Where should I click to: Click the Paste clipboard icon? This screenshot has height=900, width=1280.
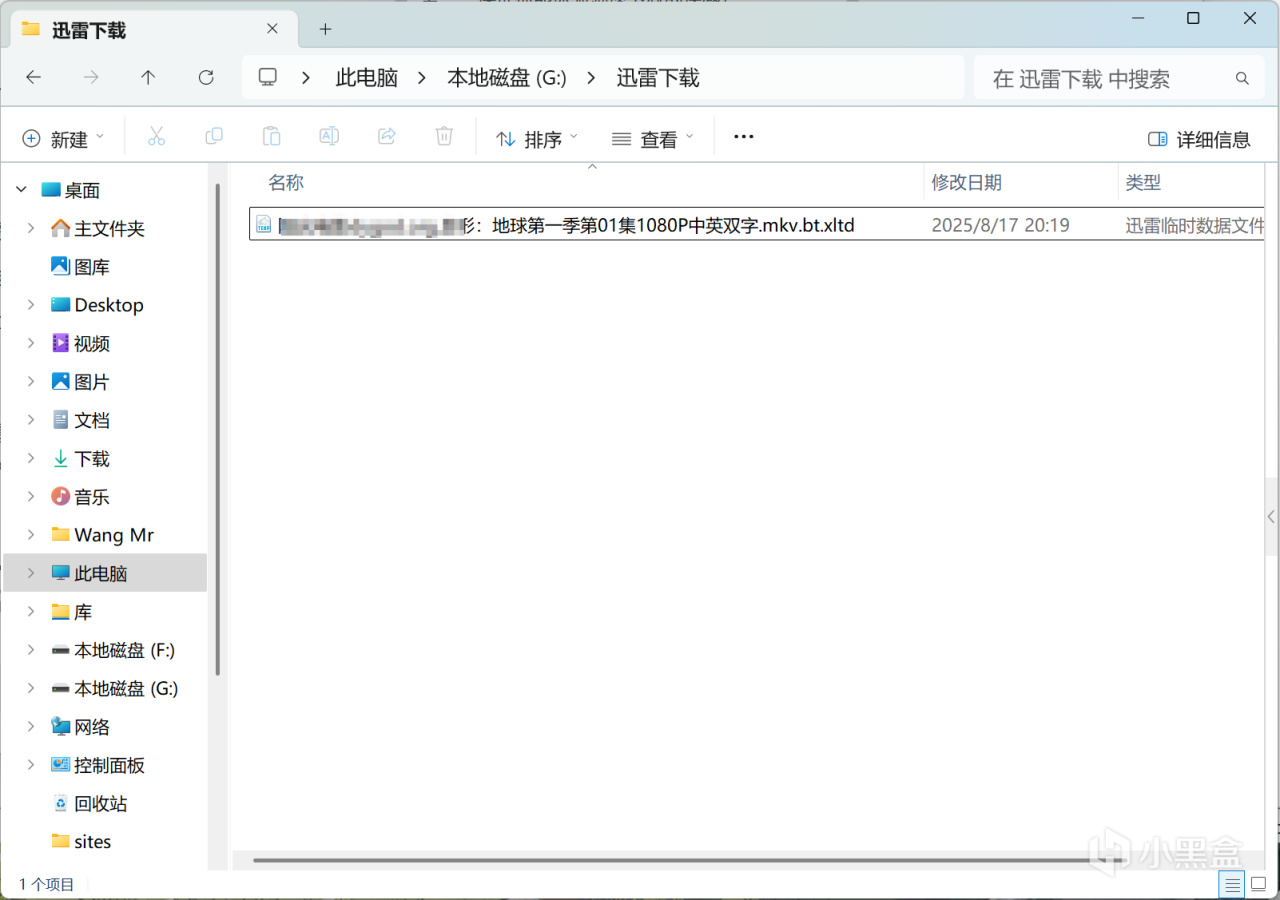(x=271, y=137)
